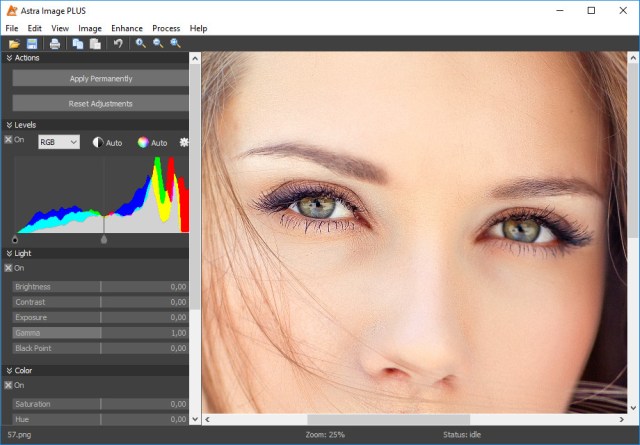Click the Print icon in toolbar

pyautogui.click(x=55, y=44)
